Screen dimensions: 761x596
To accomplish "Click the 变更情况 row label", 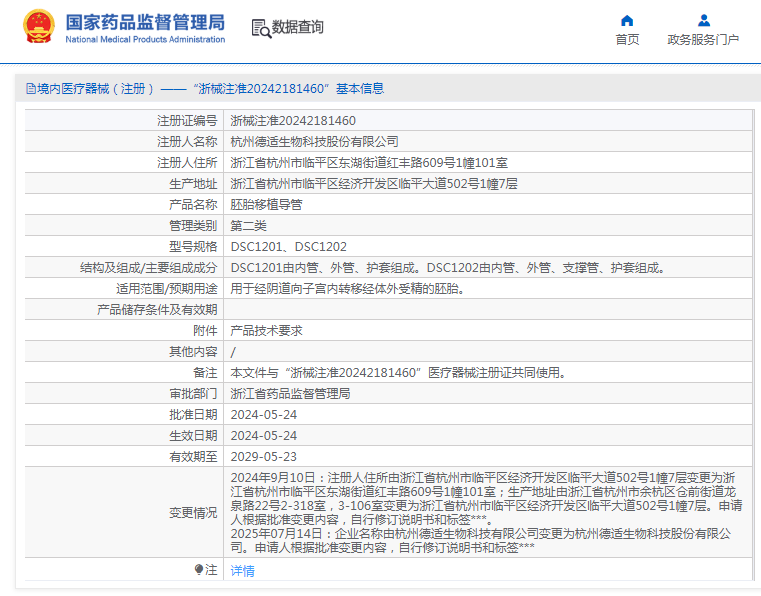I will pyautogui.click(x=193, y=513).
